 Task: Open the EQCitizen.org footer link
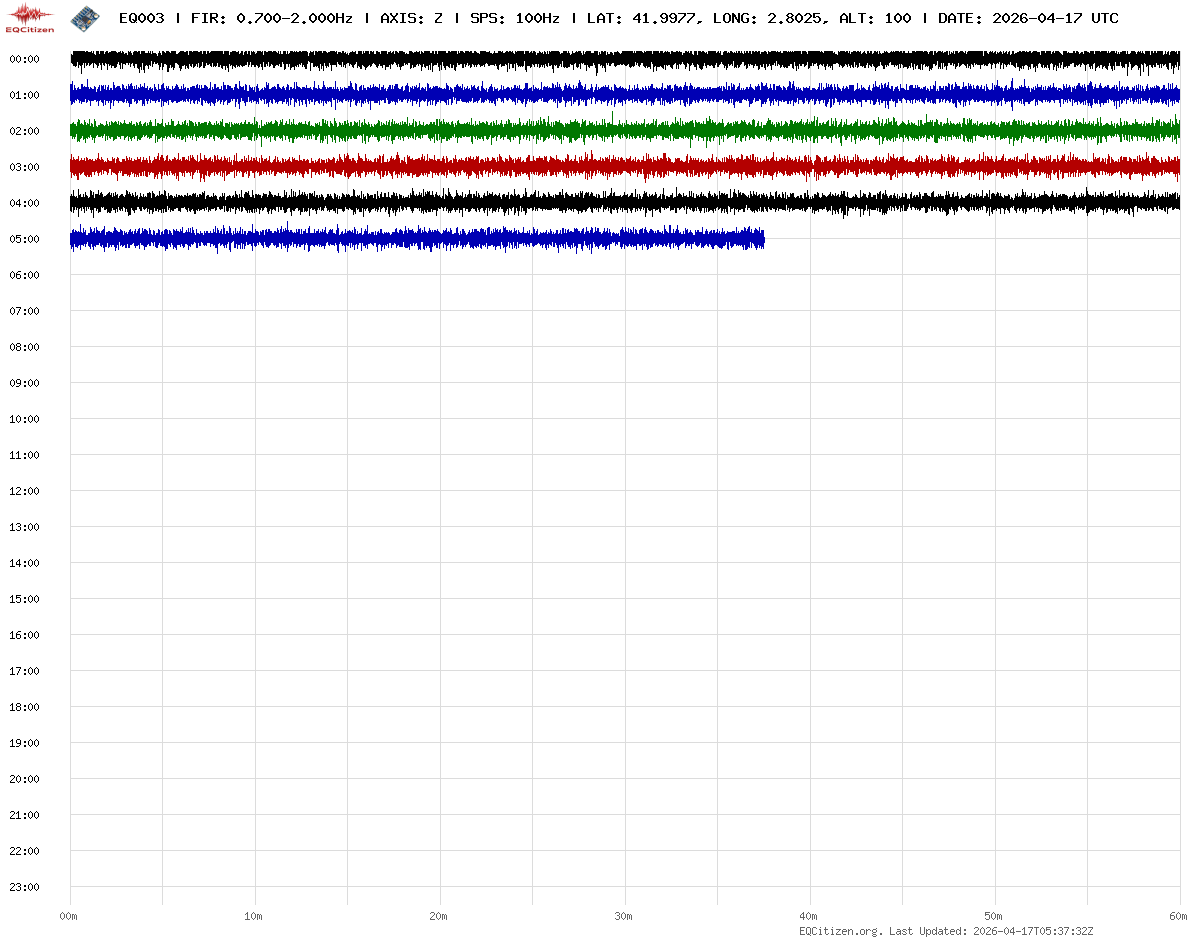[840, 931]
